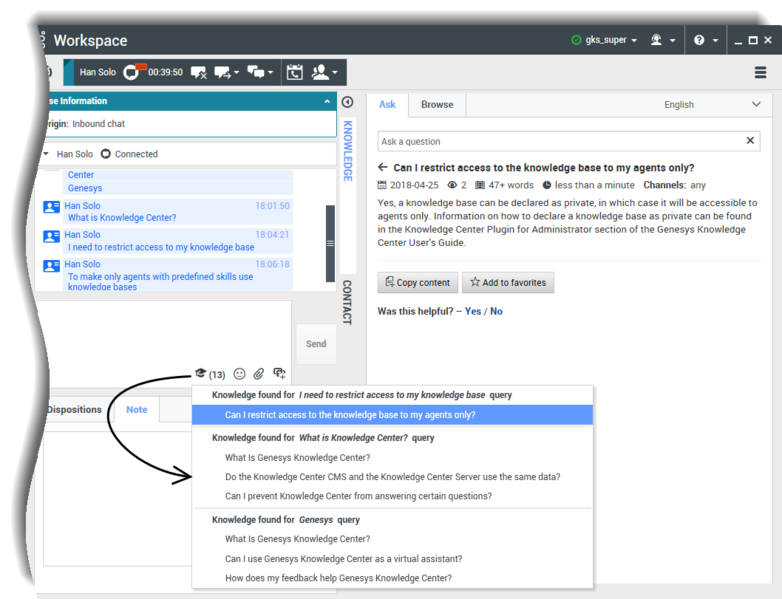Open knowledge suggestions graduation cap icon (13)
Viewport: 782px width, 599px height.
click(200, 373)
